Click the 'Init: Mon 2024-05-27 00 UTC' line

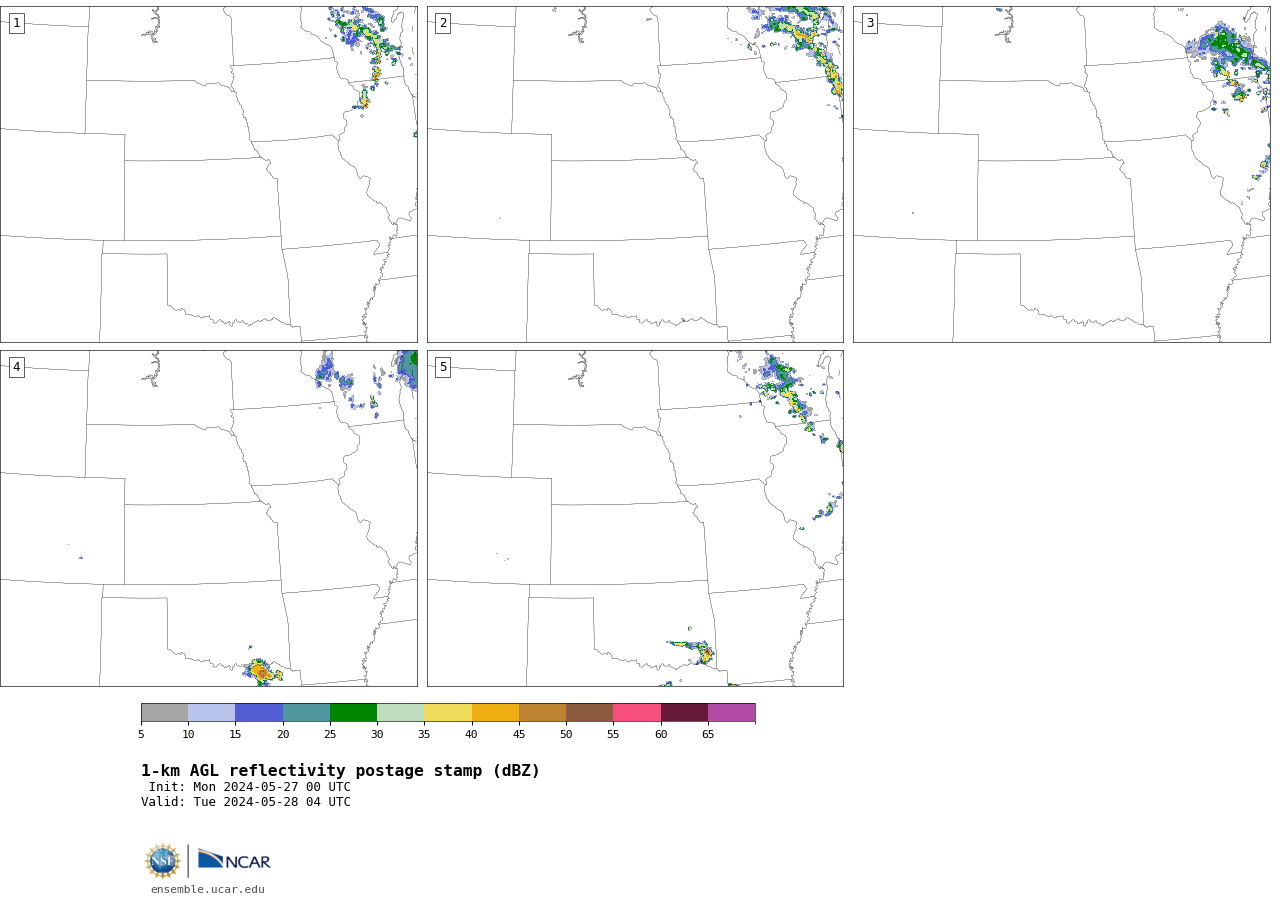click(x=250, y=787)
